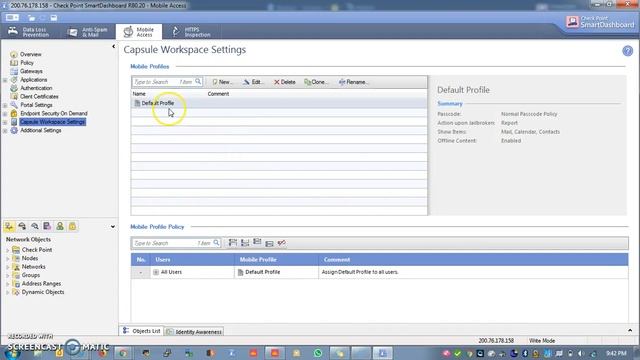The width and height of the screenshot is (640, 360).
Task: Select the Users objects icon
Action: coord(60,226)
